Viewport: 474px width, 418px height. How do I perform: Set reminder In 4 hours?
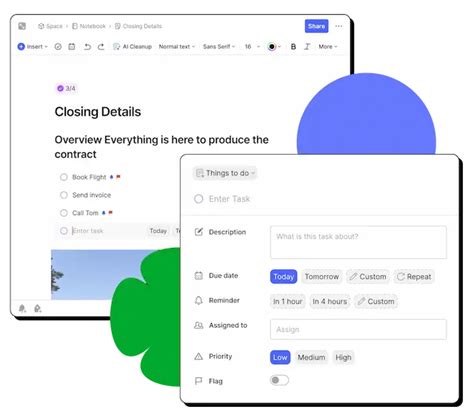tap(330, 301)
